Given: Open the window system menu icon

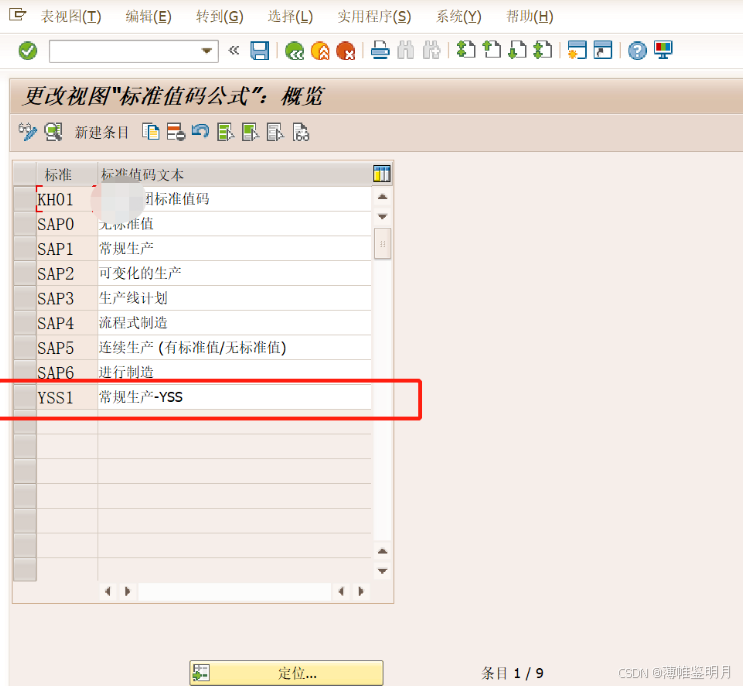Looking at the screenshot, I should point(18,15).
